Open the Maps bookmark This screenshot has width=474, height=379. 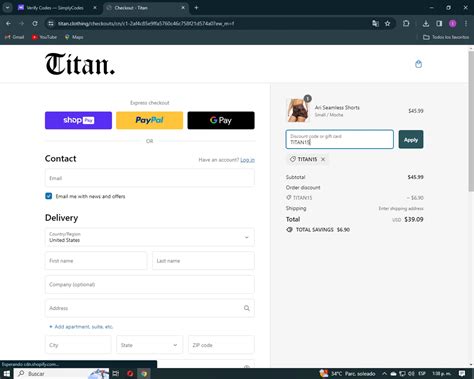[74, 37]
